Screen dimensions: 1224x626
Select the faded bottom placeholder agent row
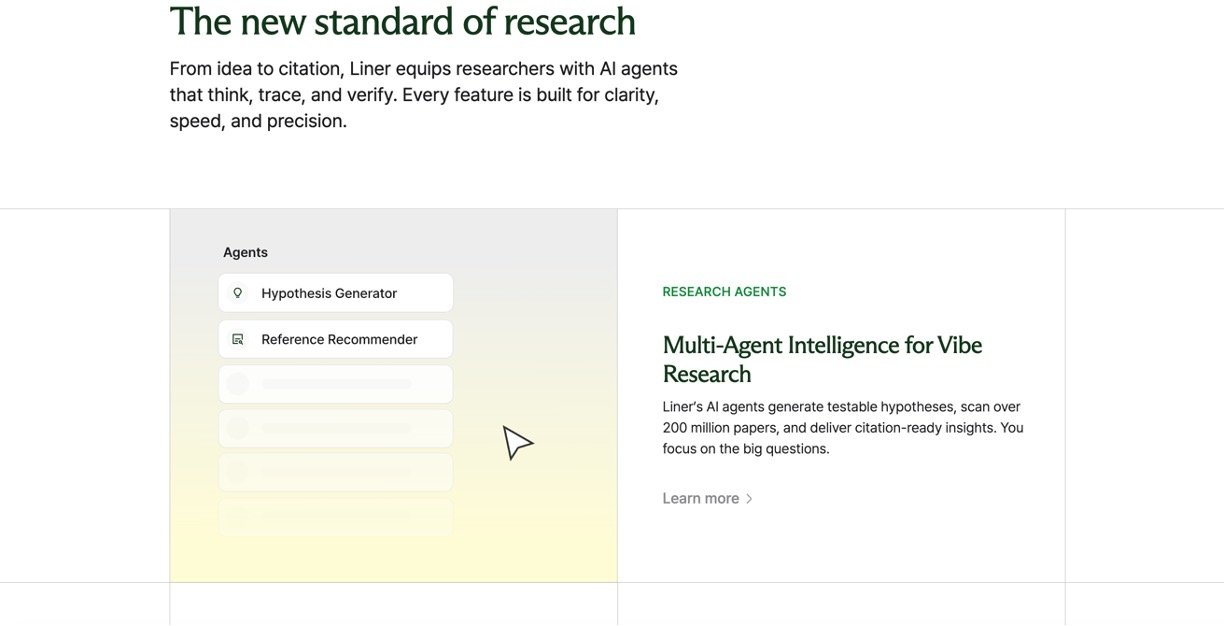335,516
